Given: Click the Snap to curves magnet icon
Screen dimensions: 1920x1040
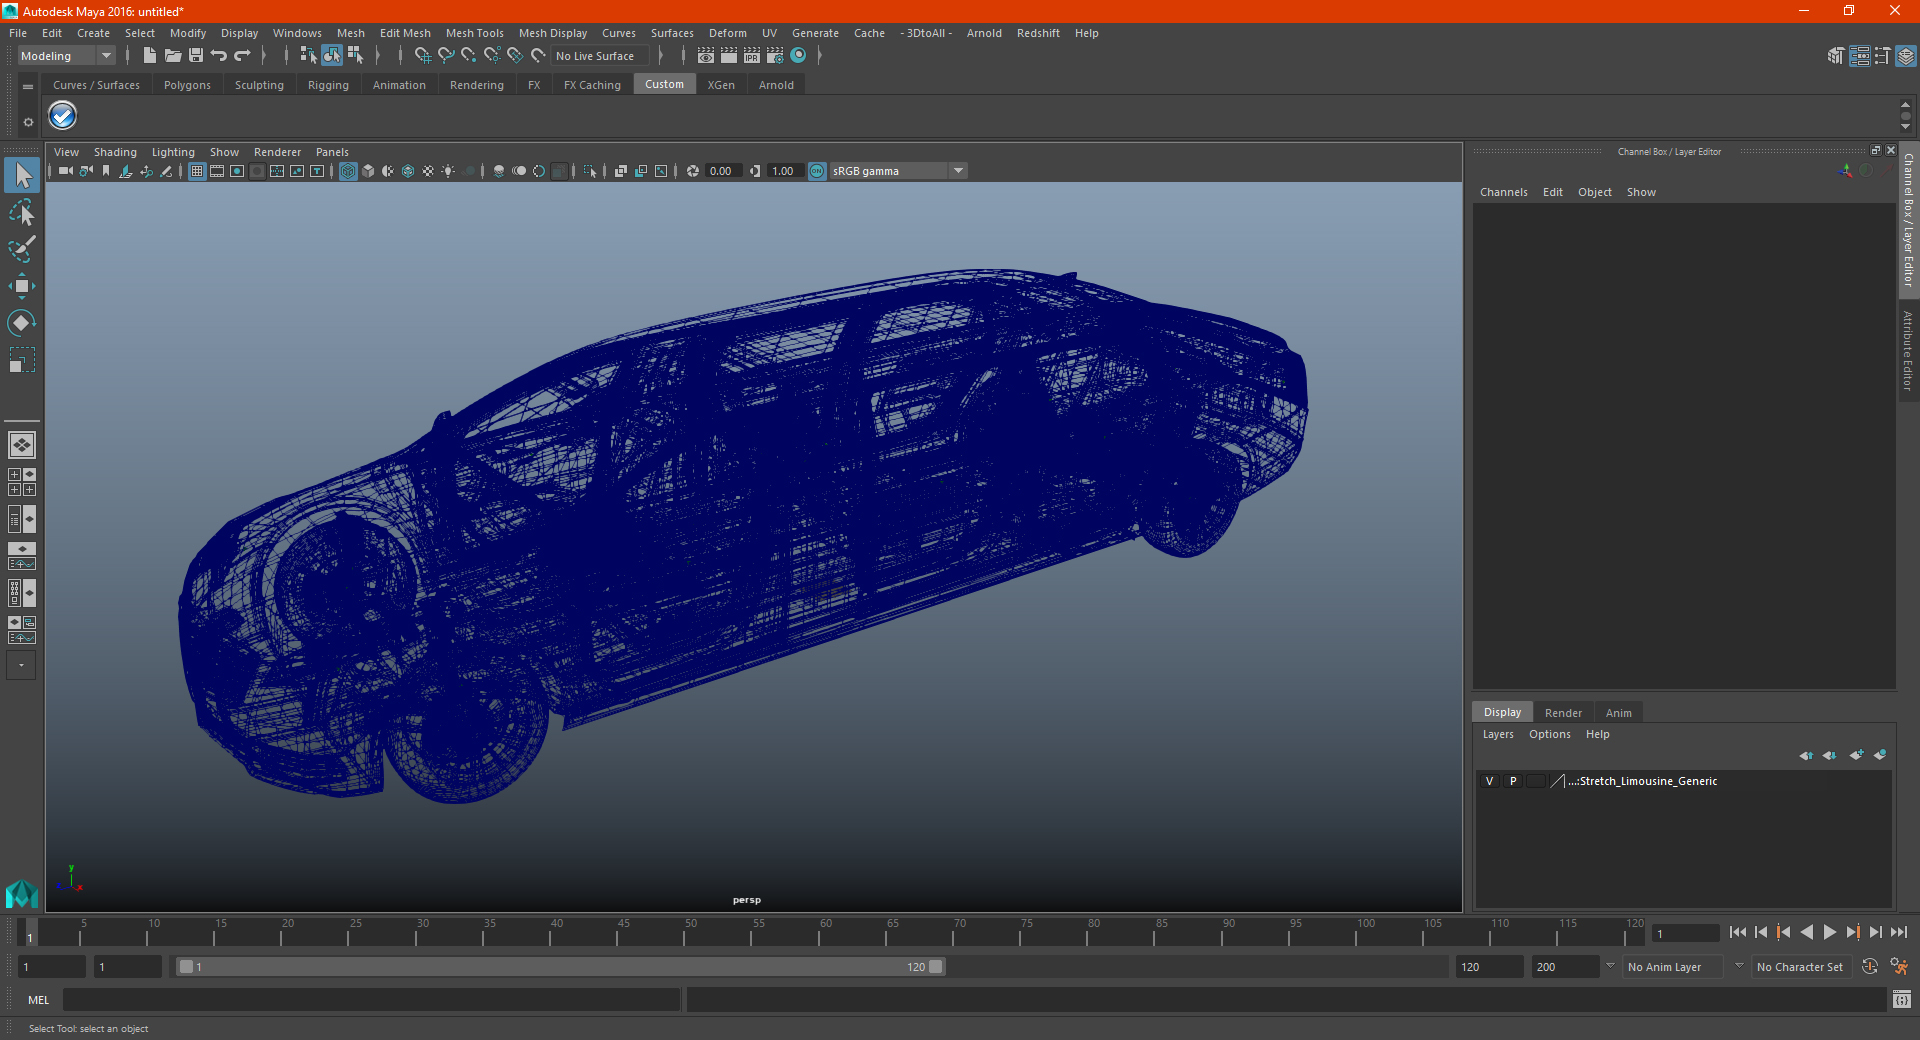Looking at the screenshot, I should 446,56.
